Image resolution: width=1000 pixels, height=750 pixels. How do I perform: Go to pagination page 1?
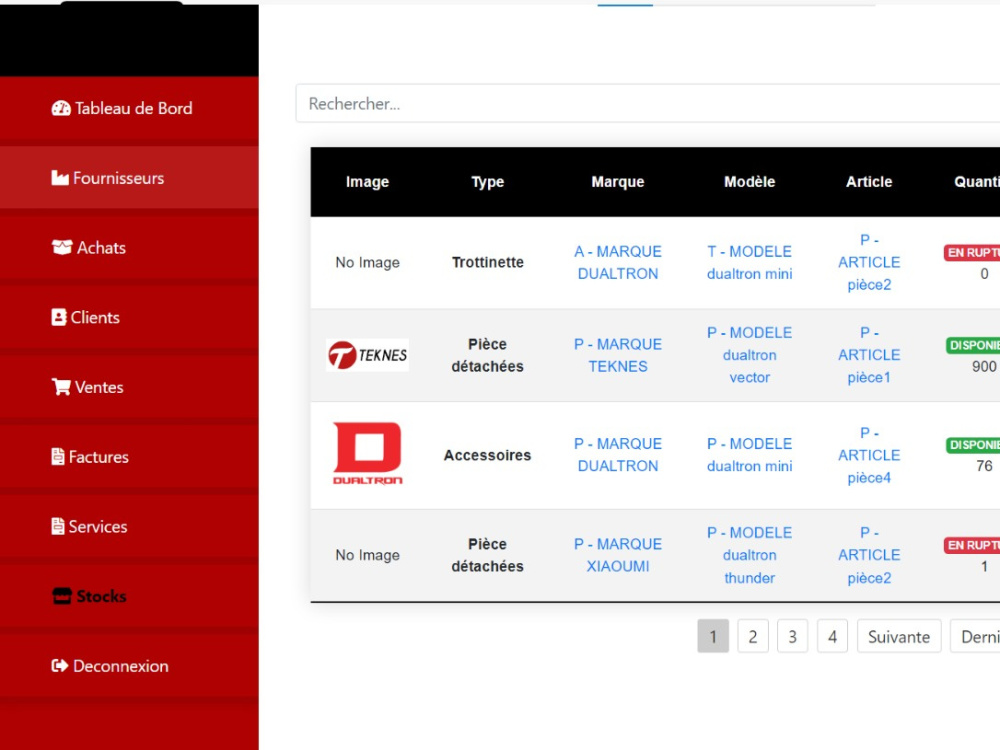tap(713, 636)
